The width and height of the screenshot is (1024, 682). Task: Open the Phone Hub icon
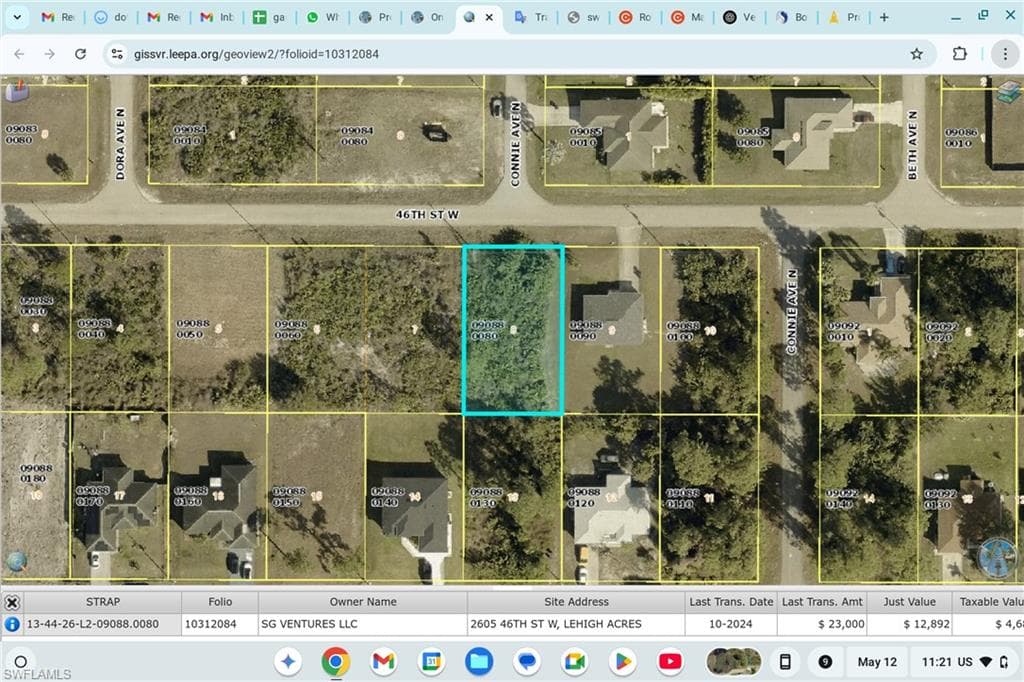[x=786, y=662]
